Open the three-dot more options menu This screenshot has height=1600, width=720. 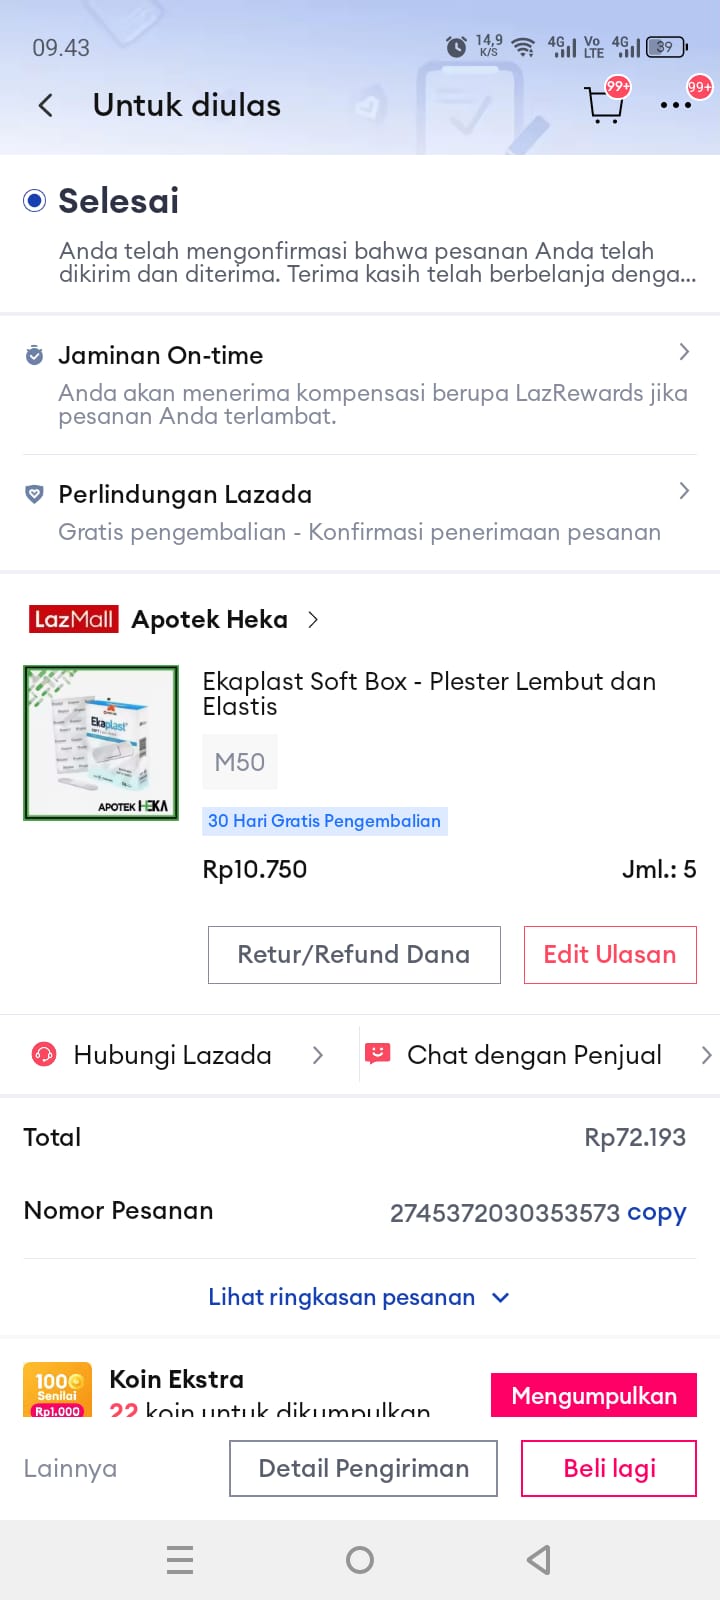[676, 105]
